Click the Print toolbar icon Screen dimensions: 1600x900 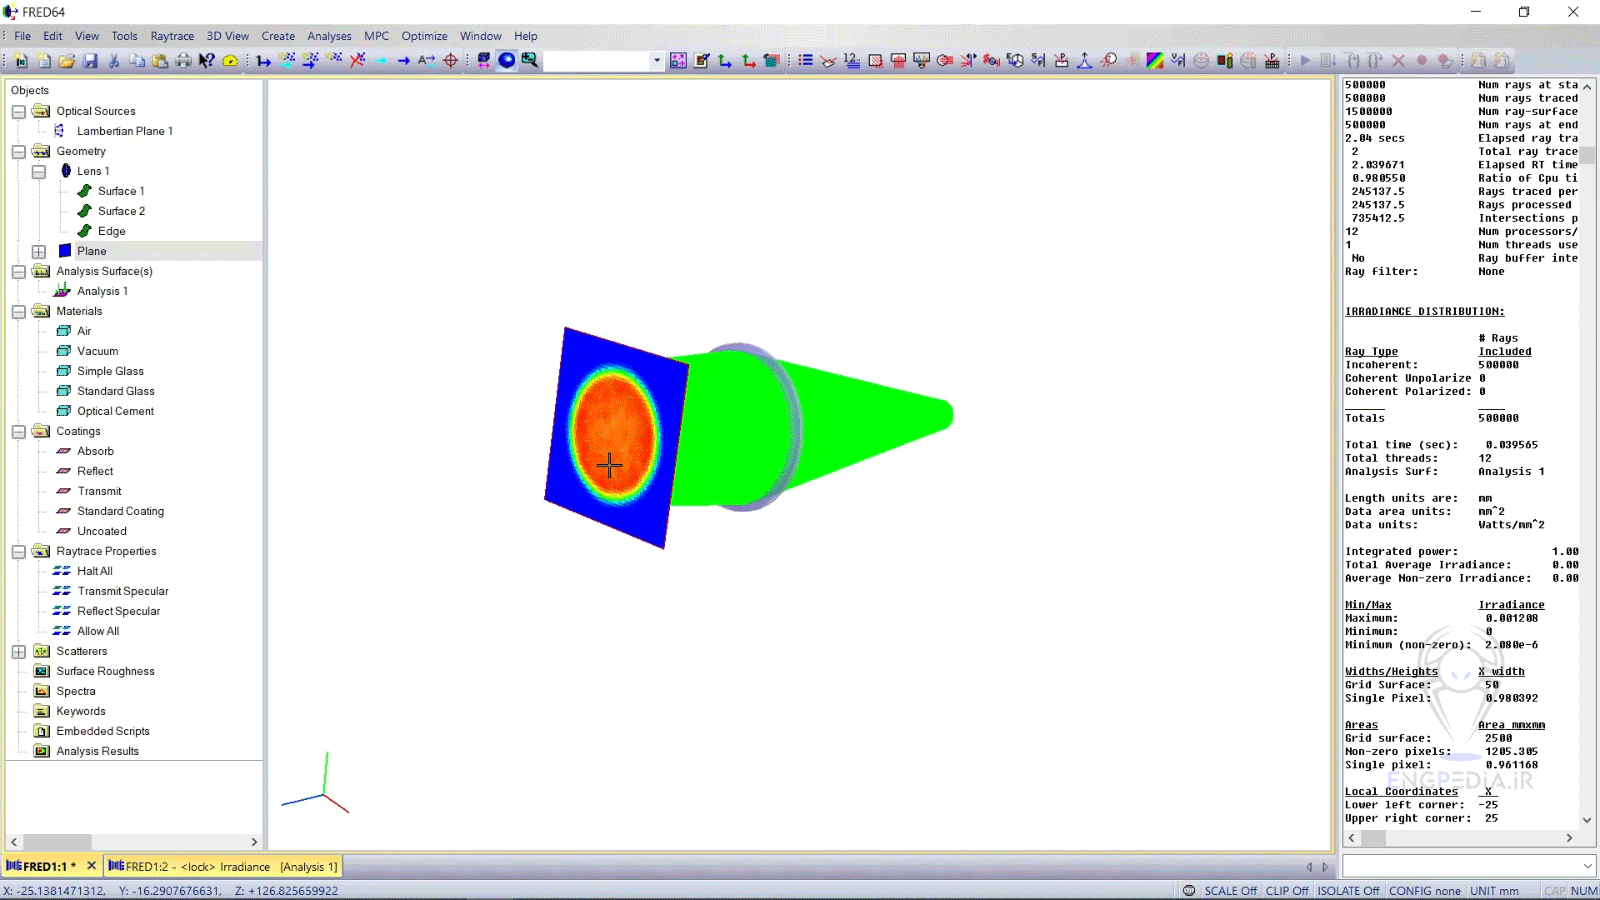tap(183, 61)
